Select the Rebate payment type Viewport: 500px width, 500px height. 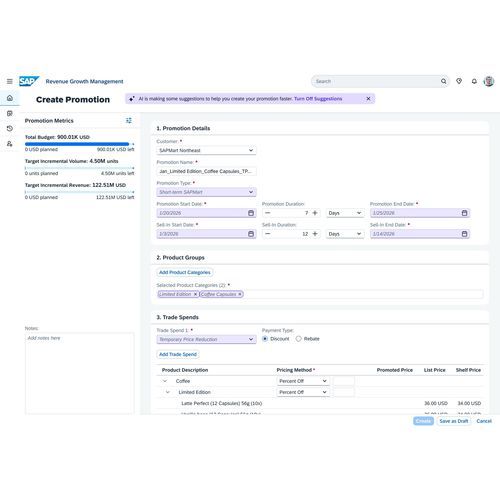(x=299, y=339)
